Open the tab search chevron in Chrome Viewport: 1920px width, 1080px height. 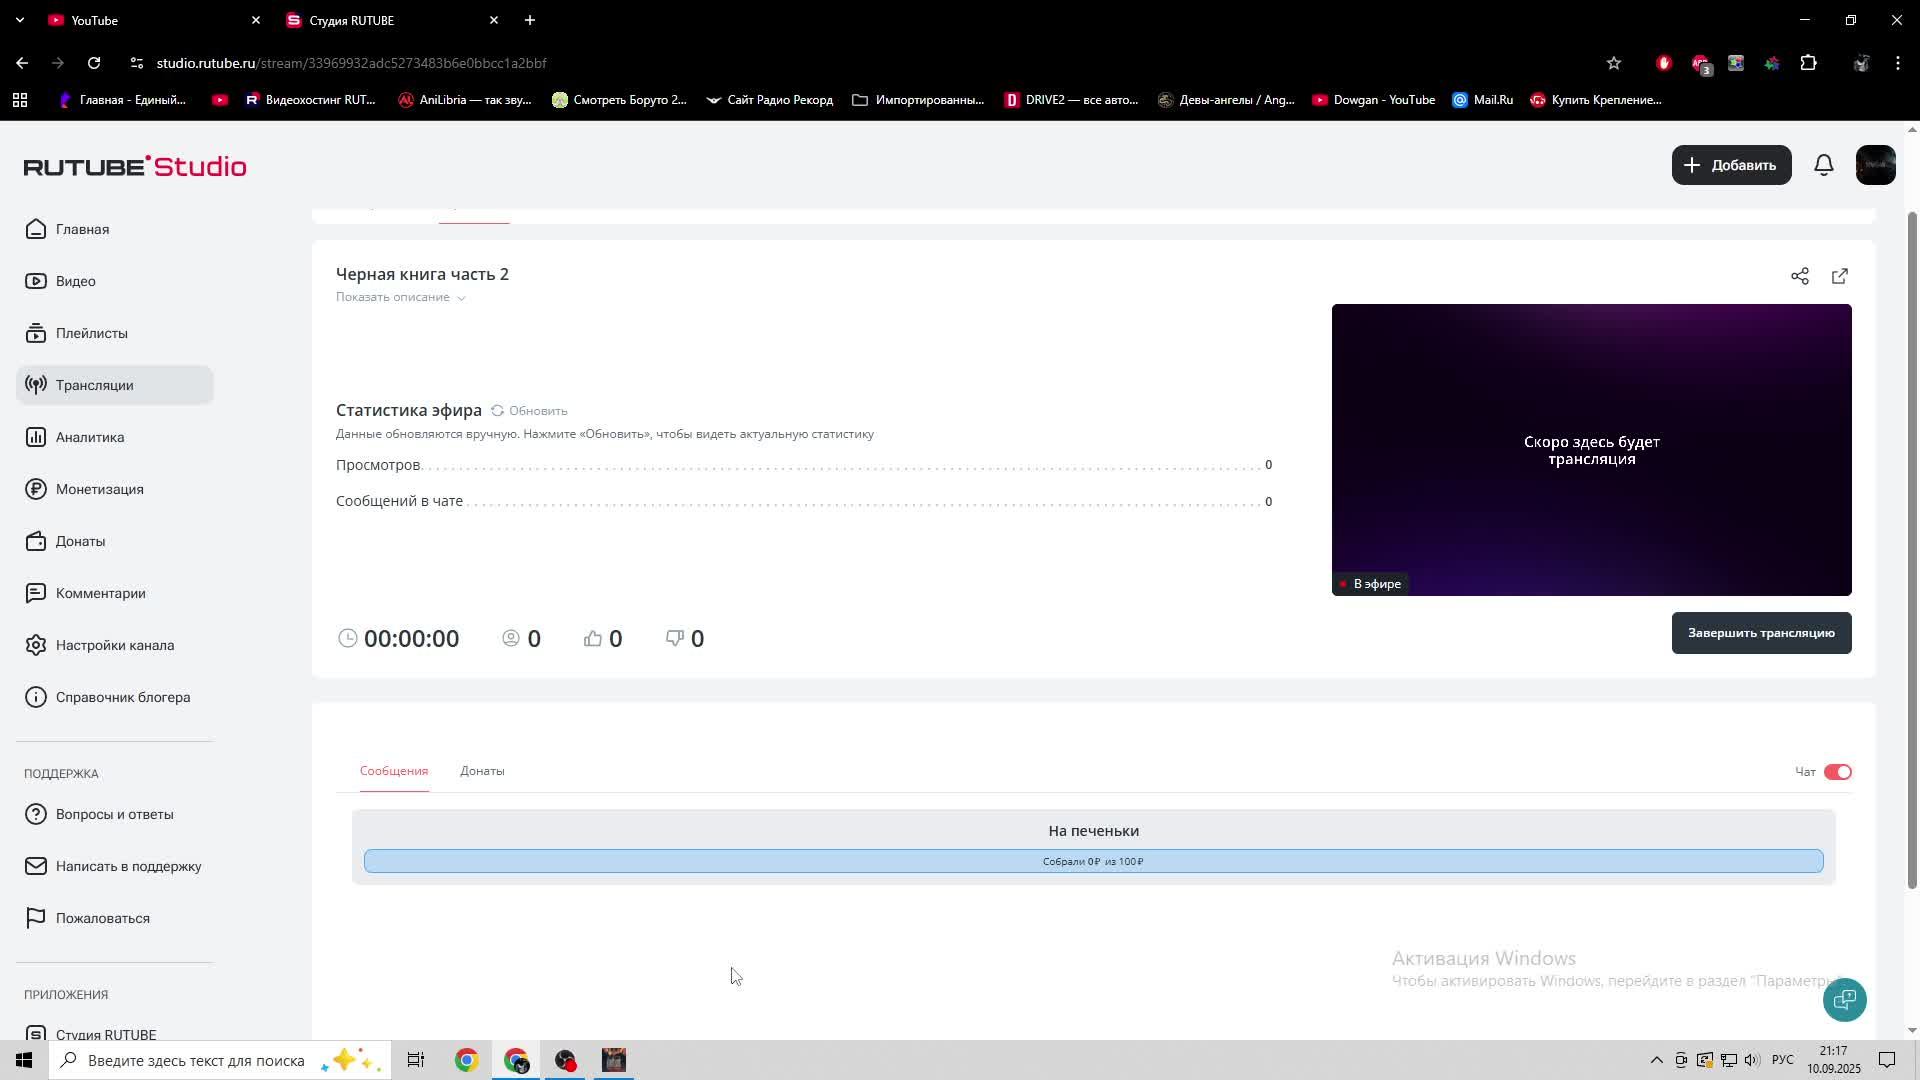click(x=19, y=20)
